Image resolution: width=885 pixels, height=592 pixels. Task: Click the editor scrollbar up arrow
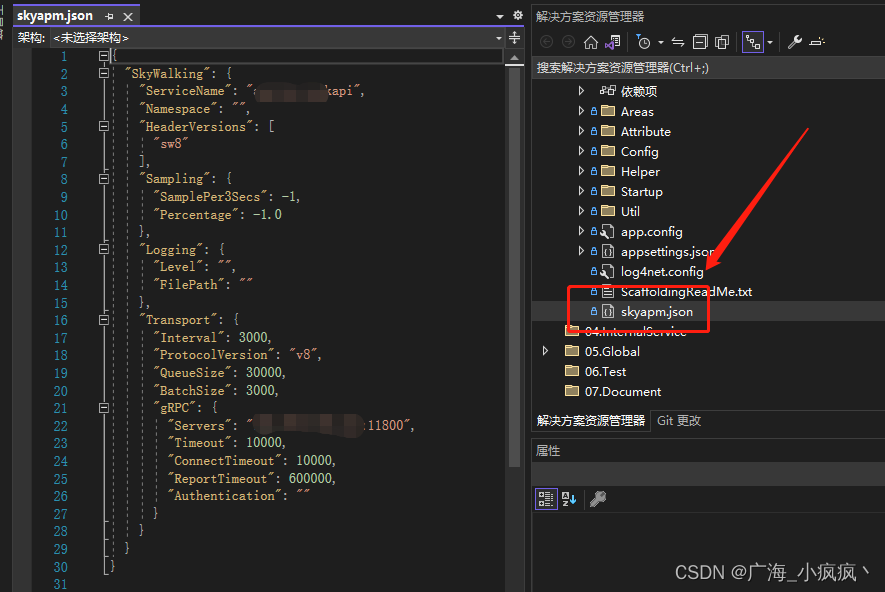pyautogui.click(x=514, y=58)
